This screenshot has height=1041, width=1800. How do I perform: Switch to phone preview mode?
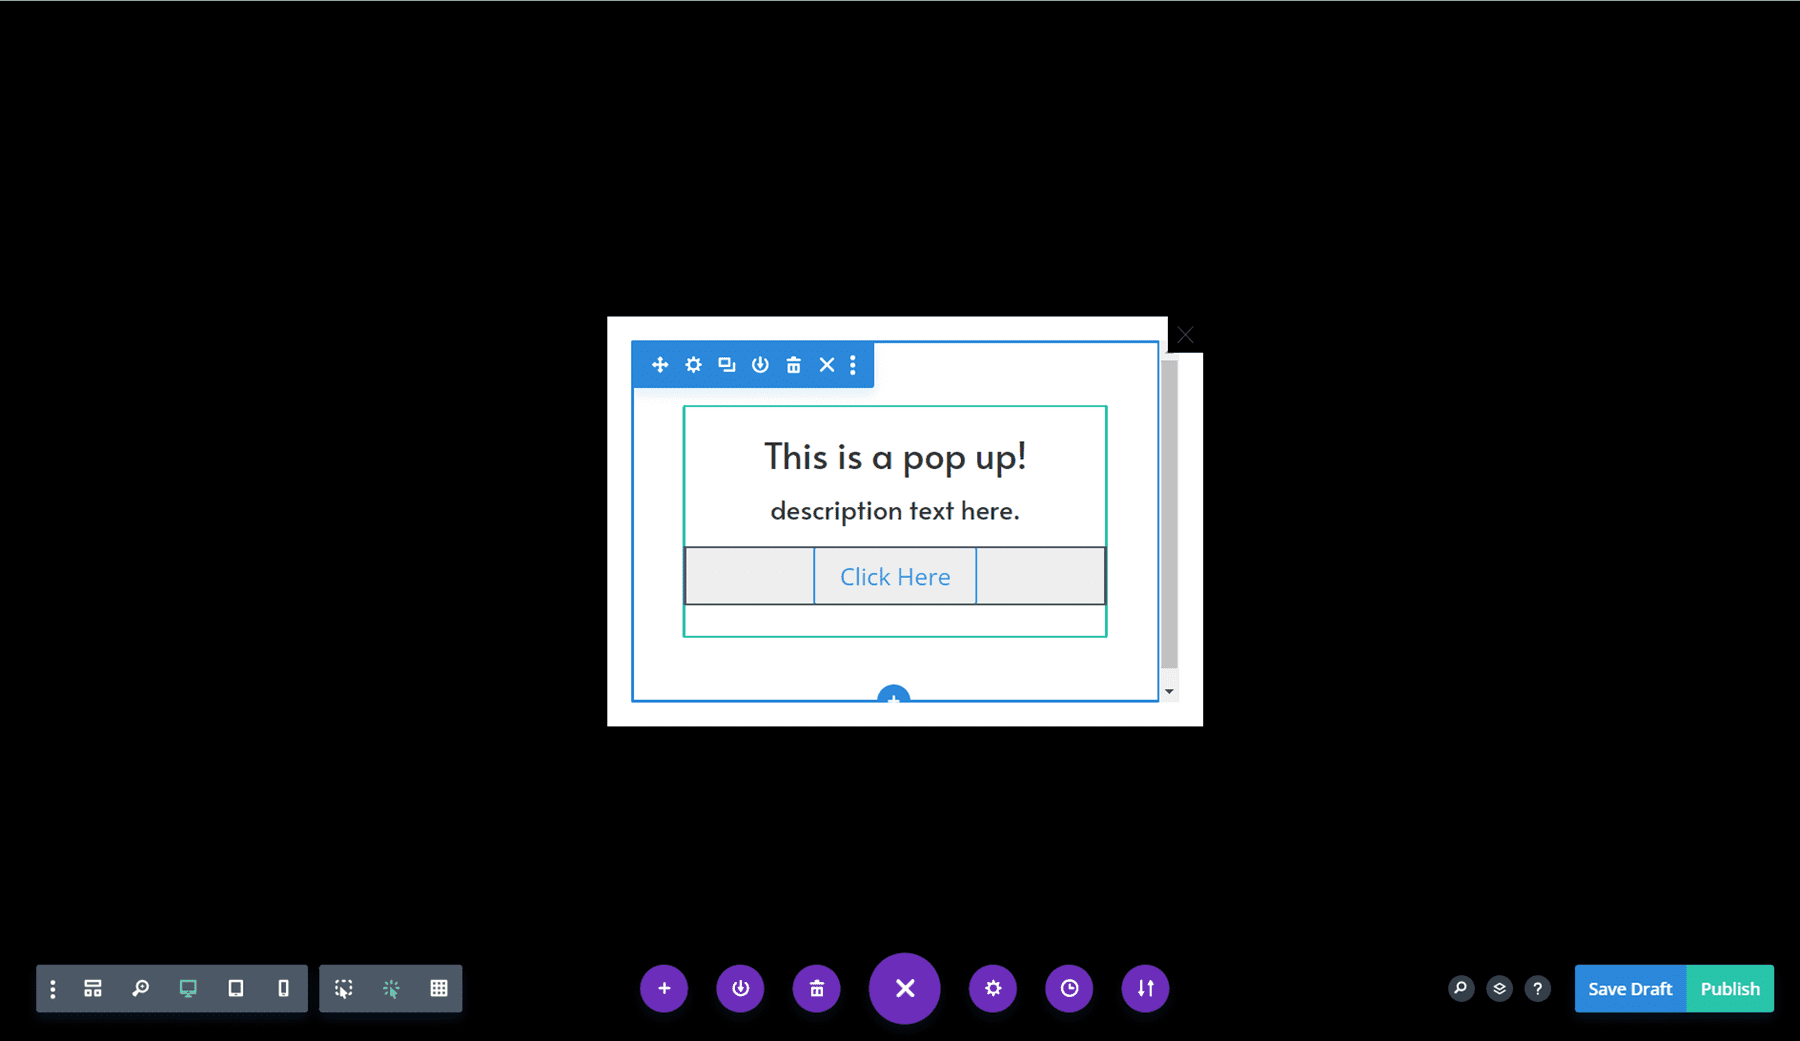click(x=283, y=988)
